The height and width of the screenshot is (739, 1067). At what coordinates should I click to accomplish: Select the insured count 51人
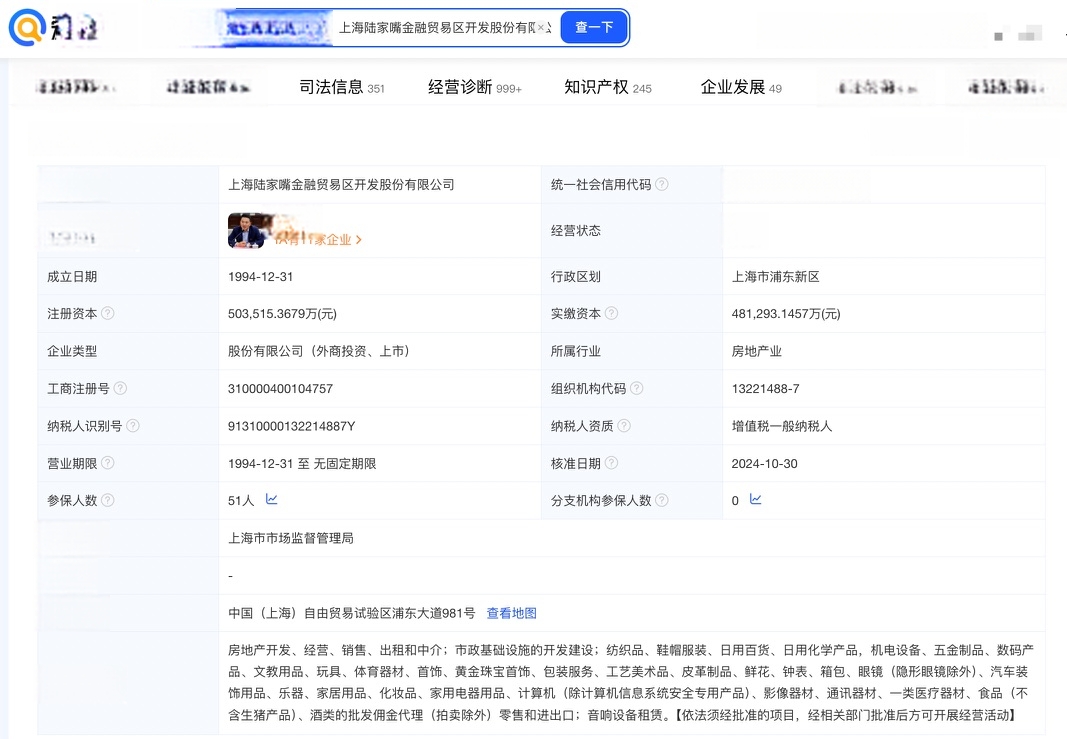(x=241, y=501)
